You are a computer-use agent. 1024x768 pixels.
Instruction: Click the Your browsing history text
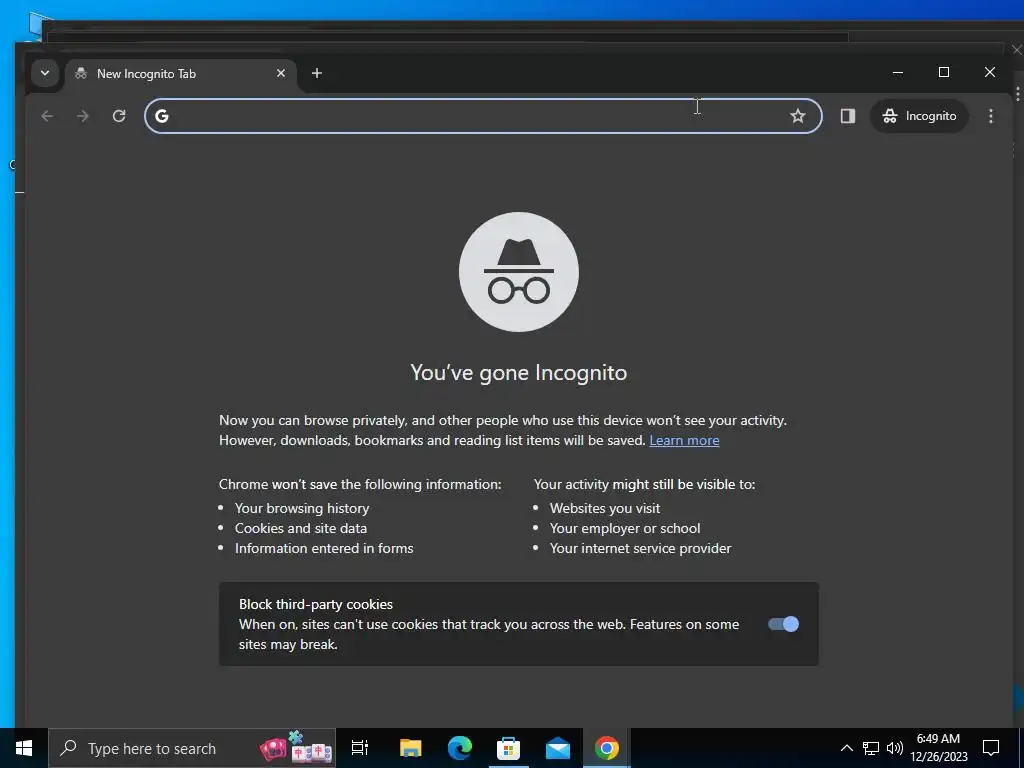pyautogui.click(x=302, y=508)
